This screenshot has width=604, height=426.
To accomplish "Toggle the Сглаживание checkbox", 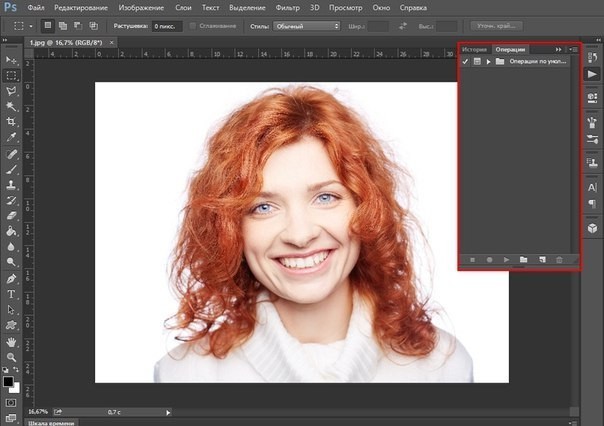I will pos(193,26).
